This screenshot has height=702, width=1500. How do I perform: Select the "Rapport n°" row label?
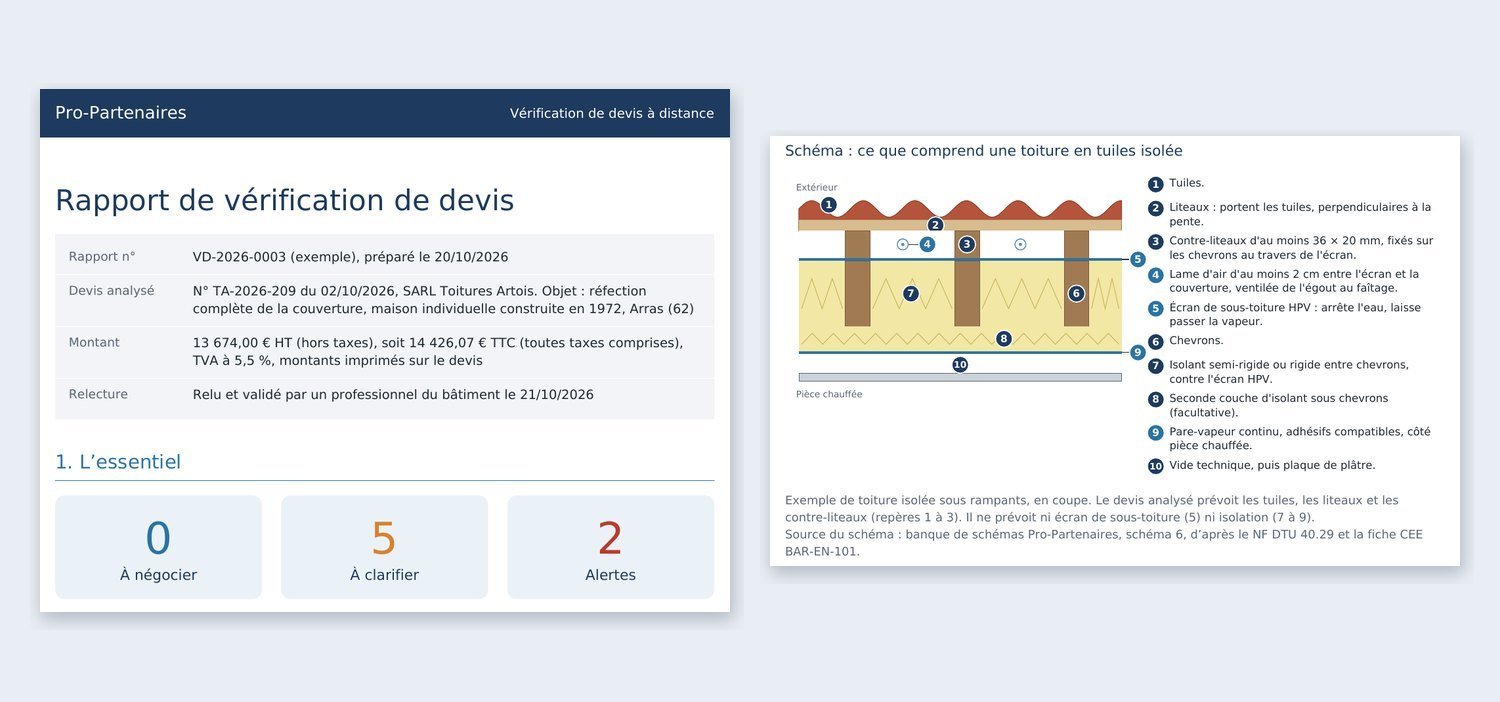coord(102,256)
